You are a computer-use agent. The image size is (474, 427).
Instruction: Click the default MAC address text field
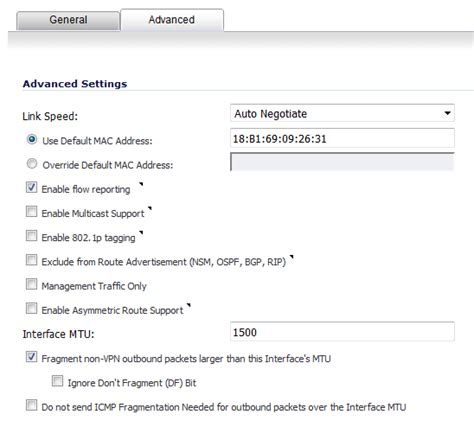[342, 138]
